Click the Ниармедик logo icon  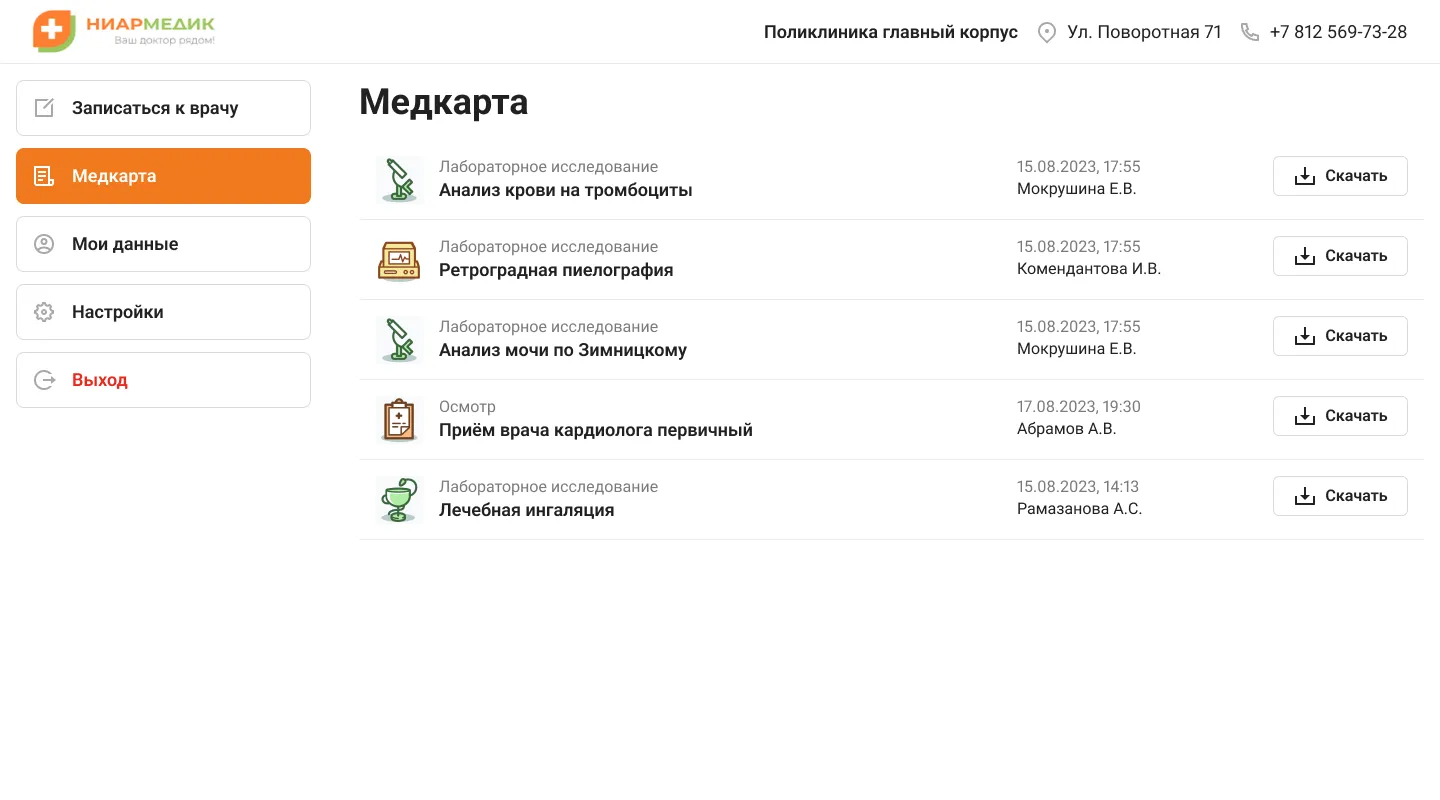click(54, 31)
